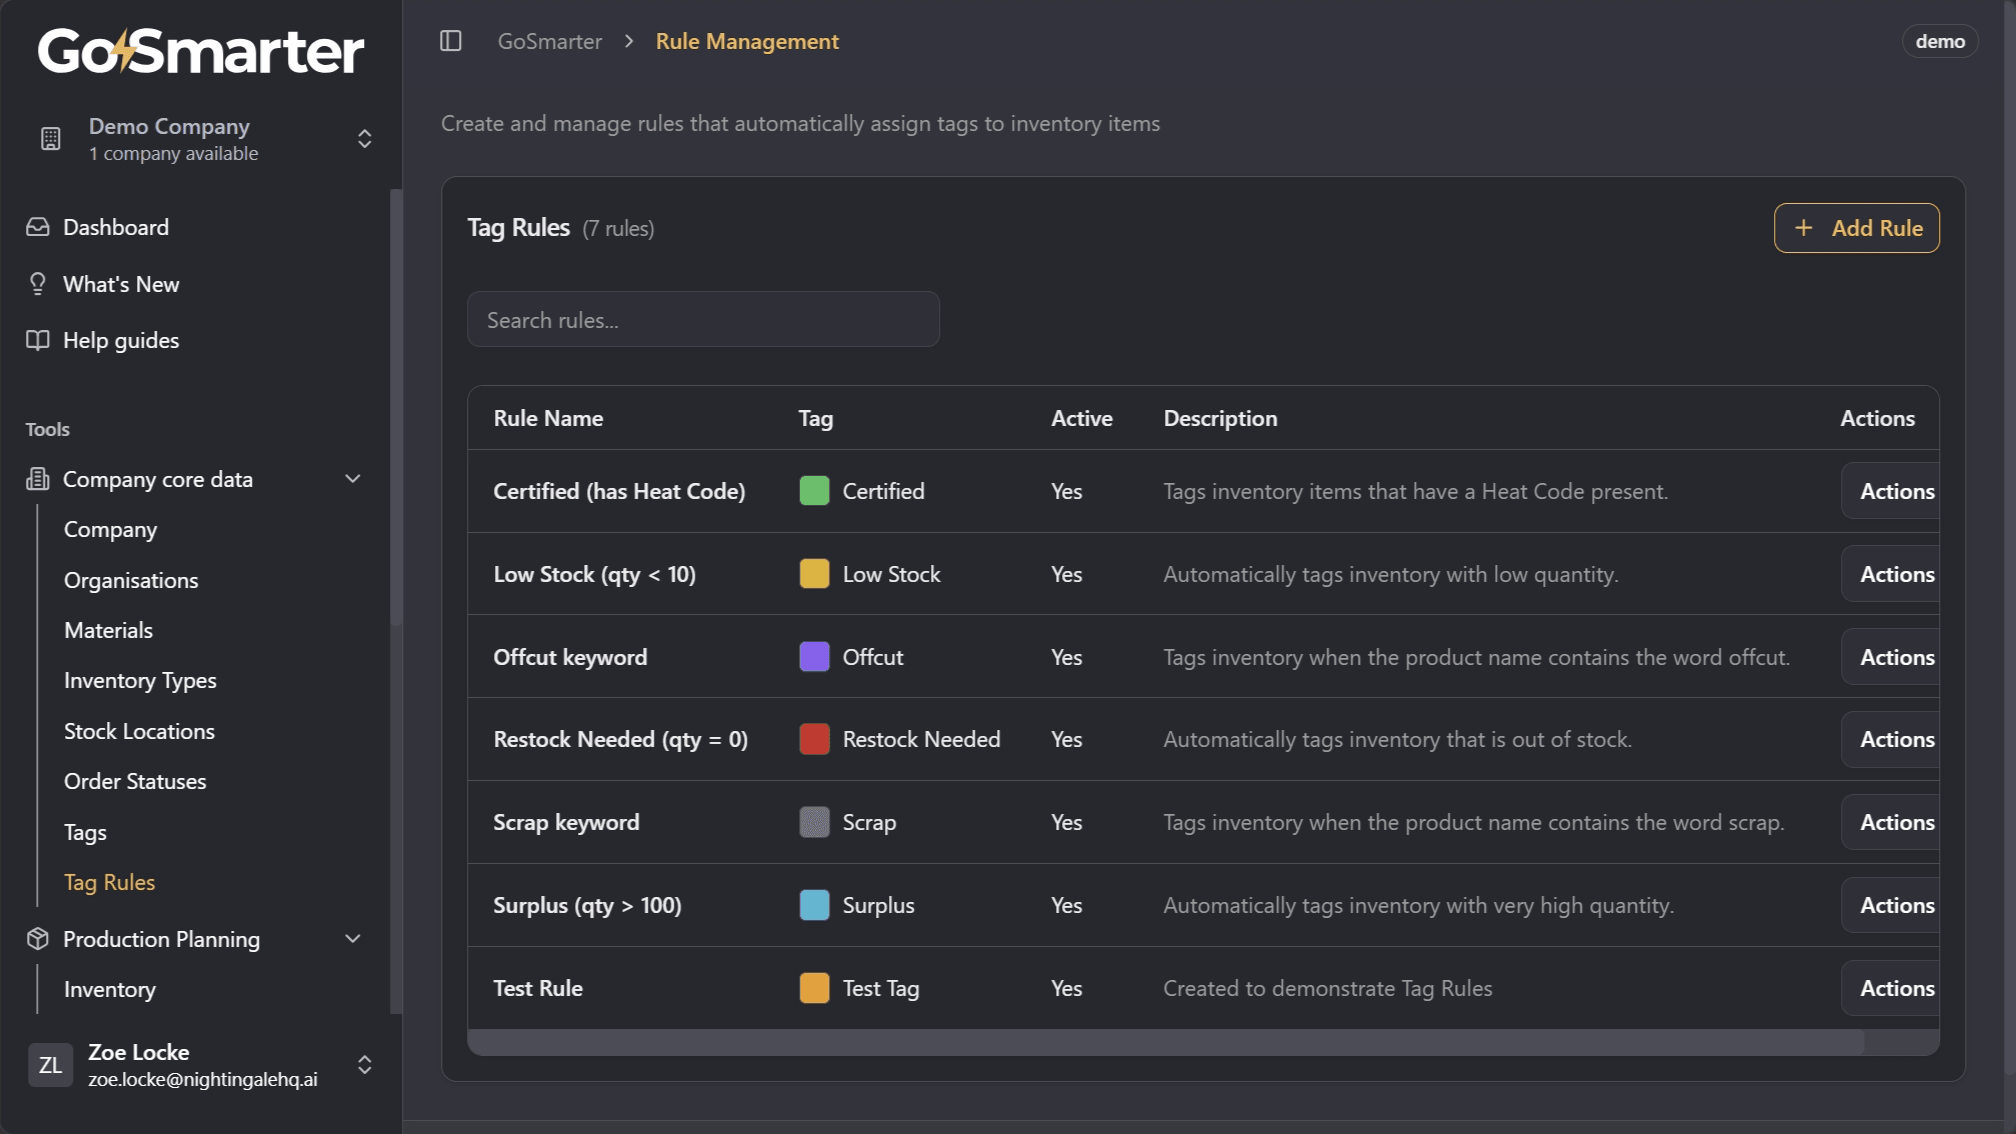The image size is (2016, 1134).
Task: Click the Company core data building icon
Action: coord(37,479)
